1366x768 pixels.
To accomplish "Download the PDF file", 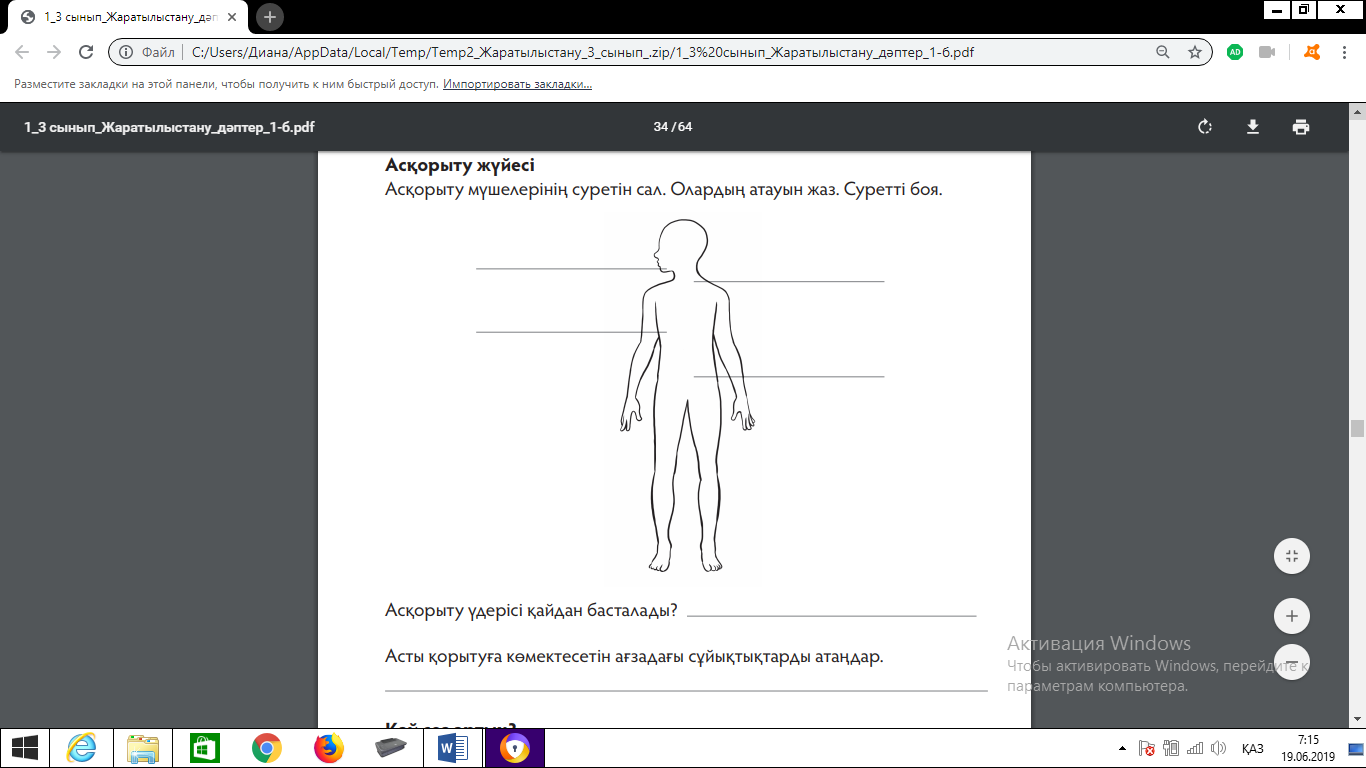I will click(1252, 127).
